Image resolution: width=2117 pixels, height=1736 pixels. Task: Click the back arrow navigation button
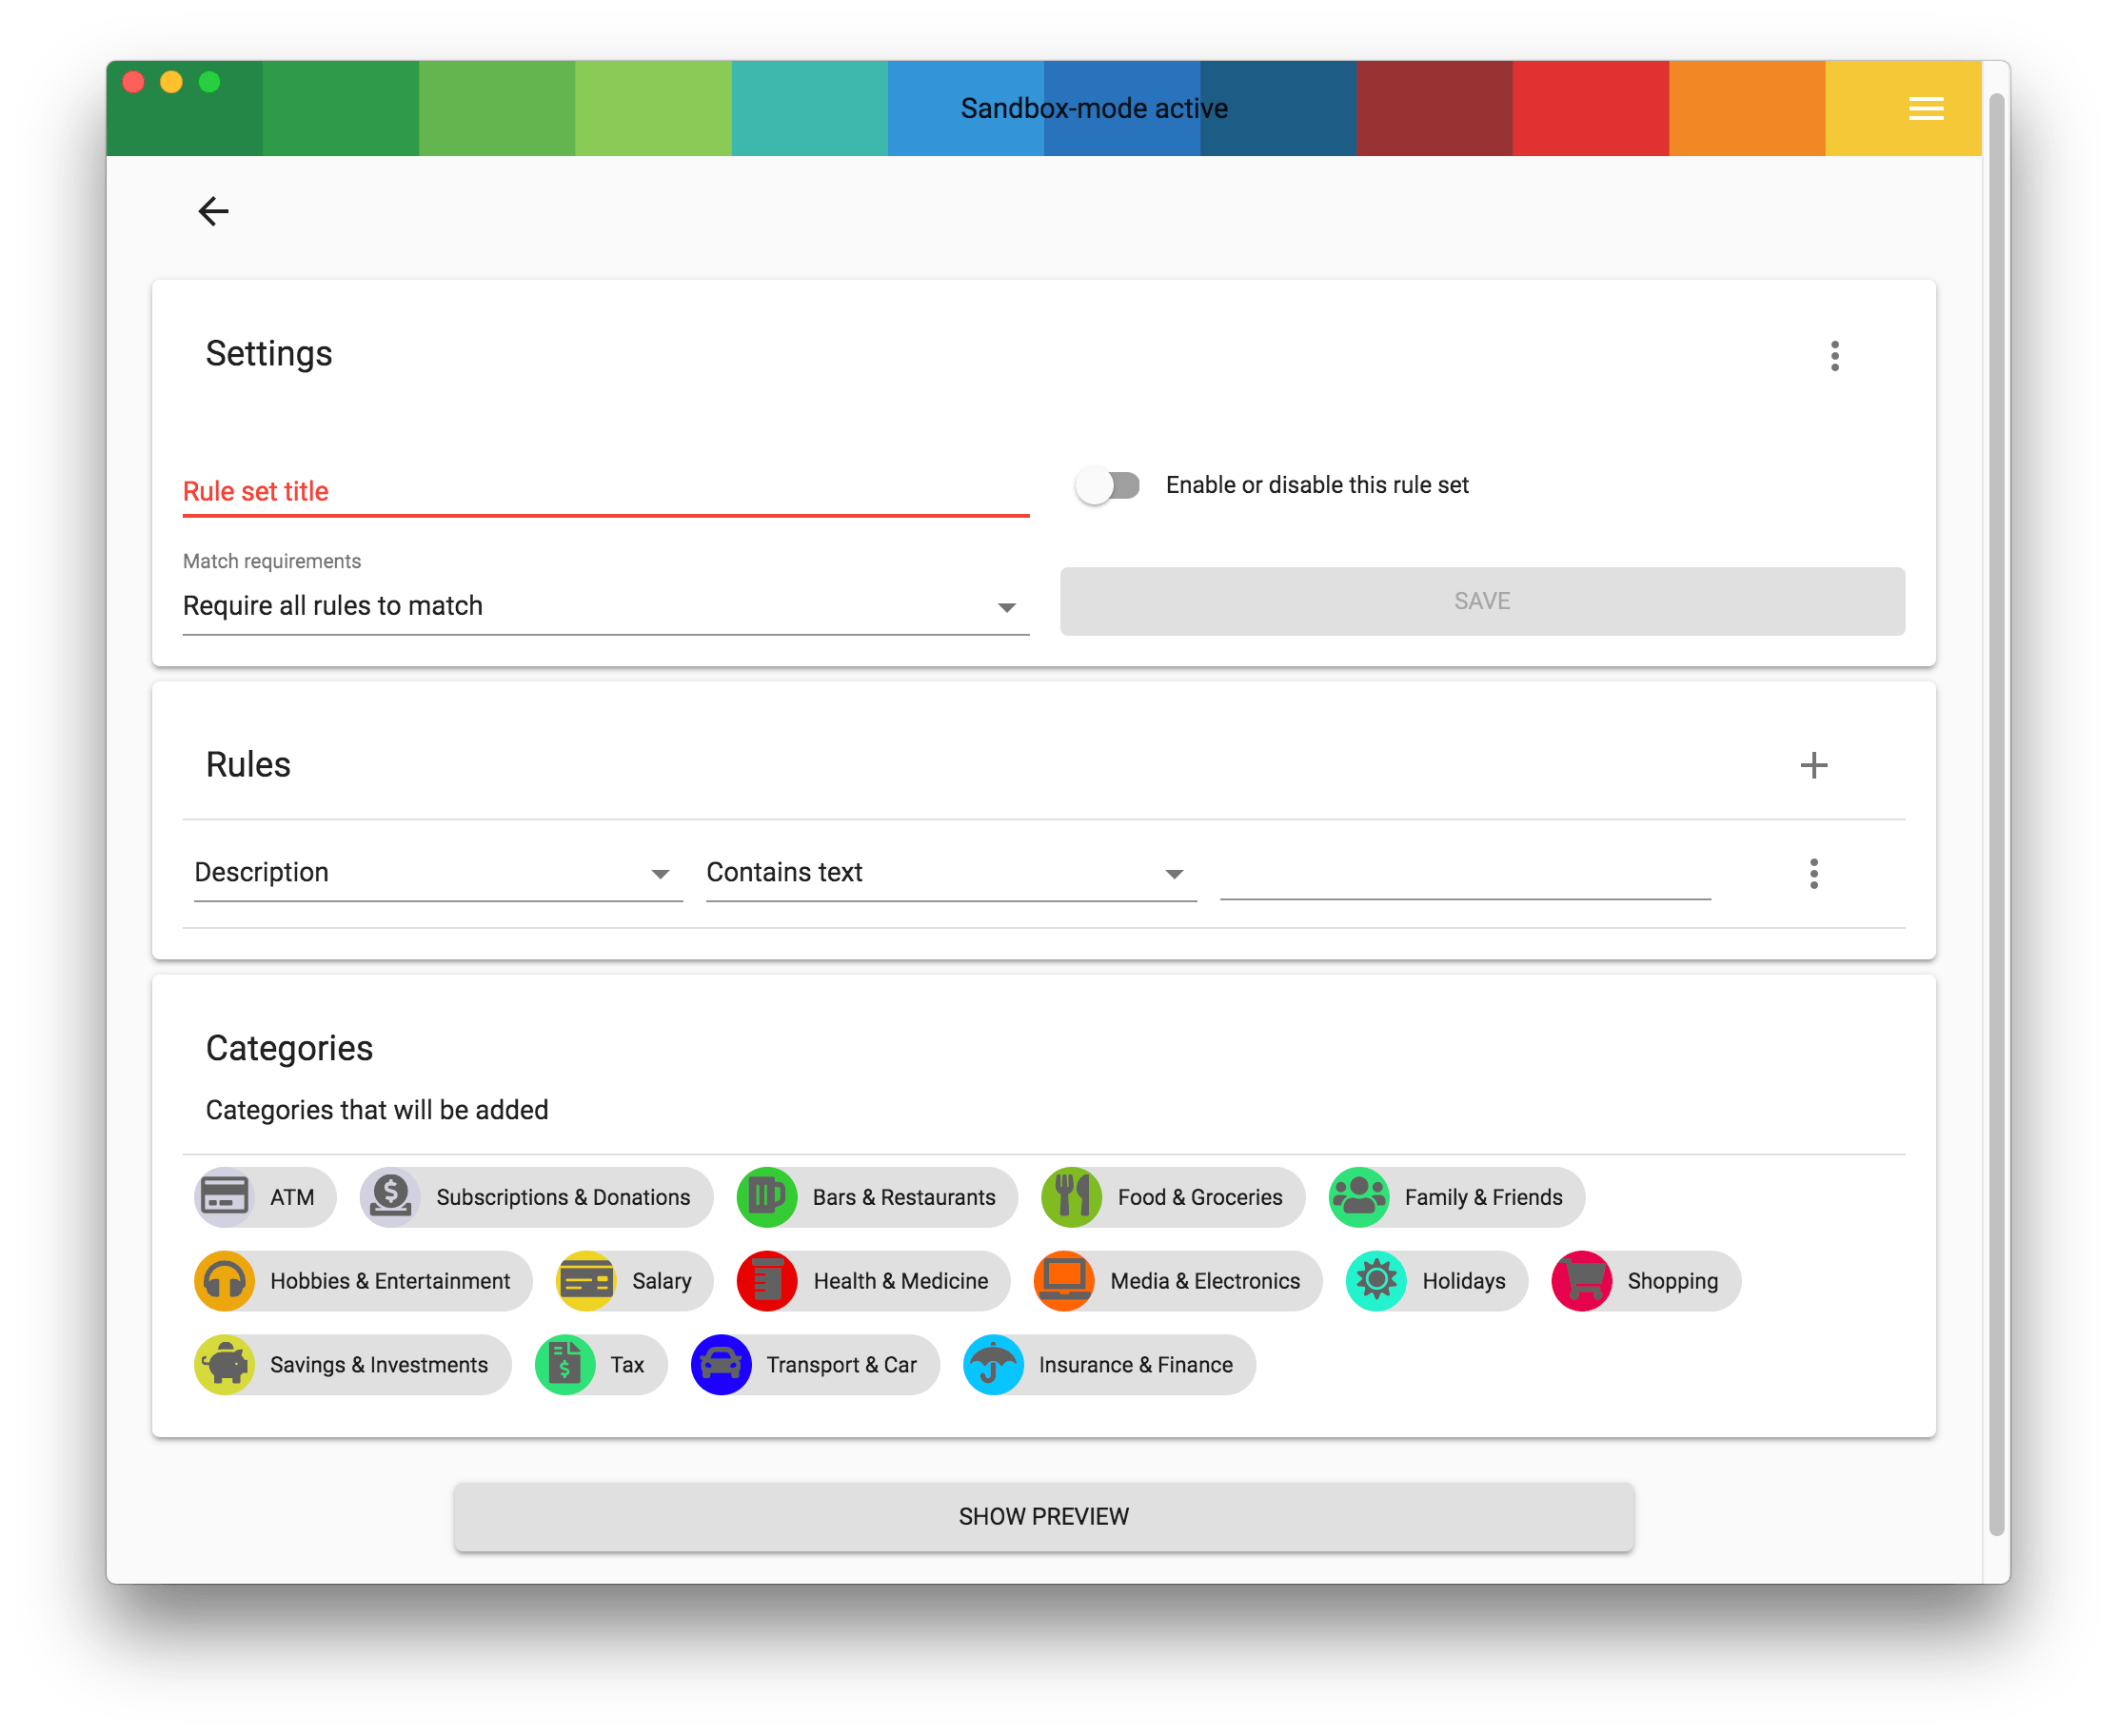point(213,211)
